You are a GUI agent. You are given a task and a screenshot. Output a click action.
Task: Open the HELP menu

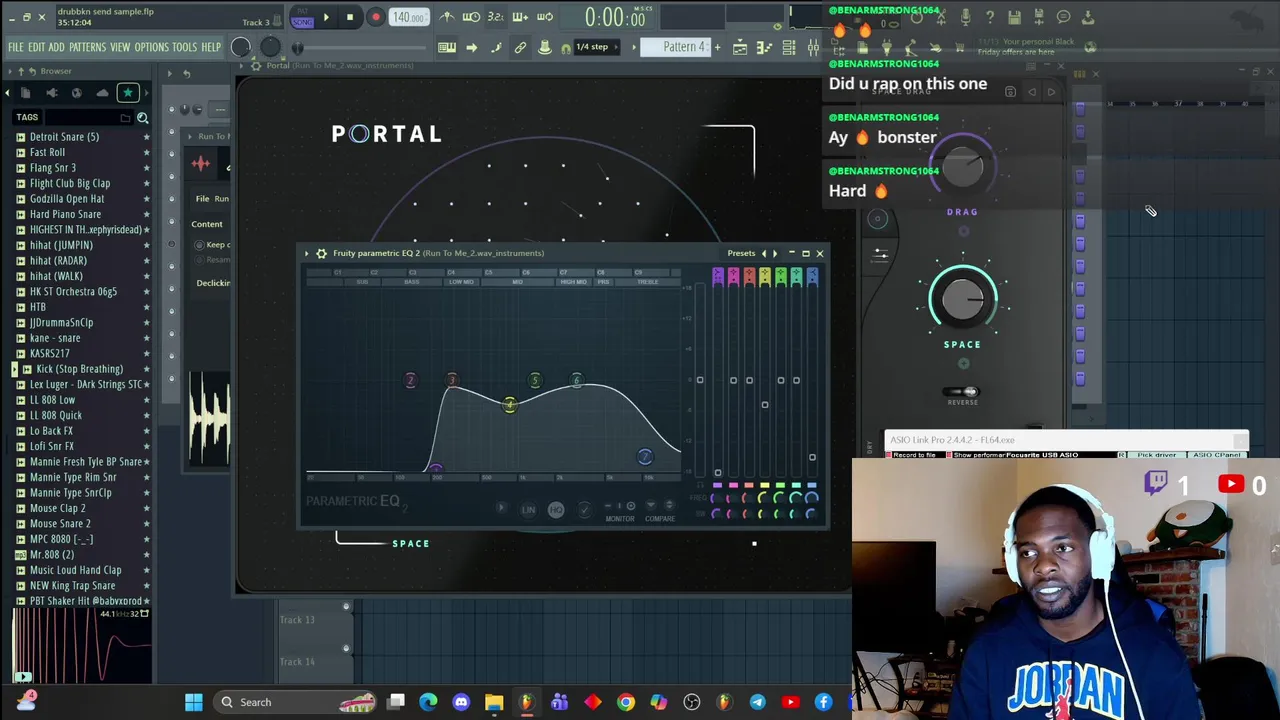(x=211, y=47)
